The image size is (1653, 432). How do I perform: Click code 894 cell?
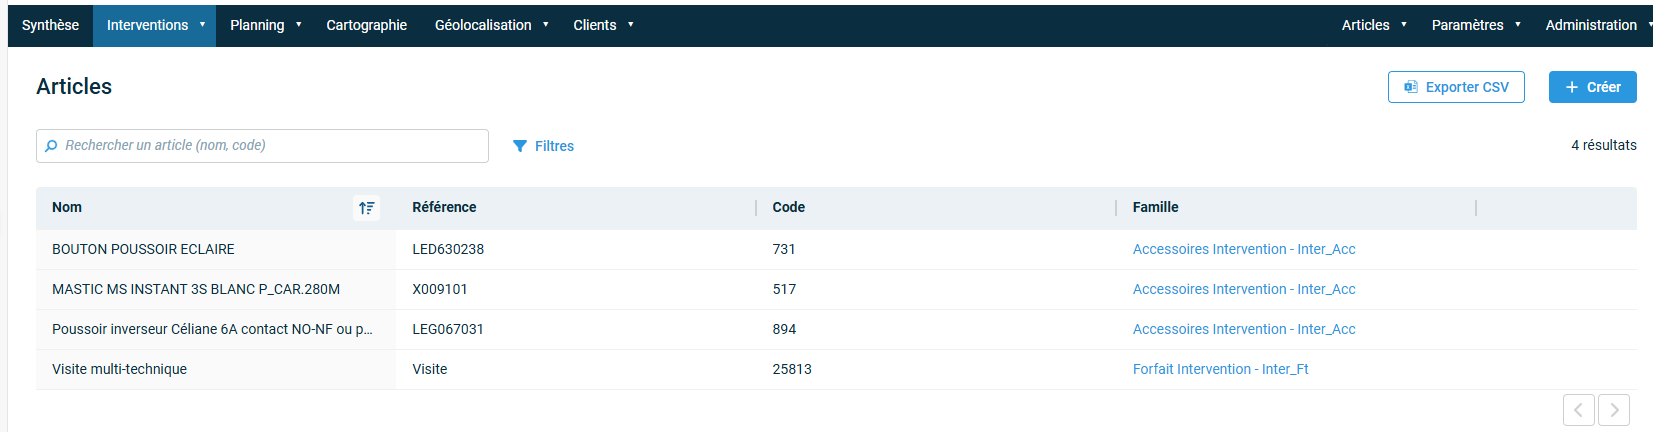[784, 329]
